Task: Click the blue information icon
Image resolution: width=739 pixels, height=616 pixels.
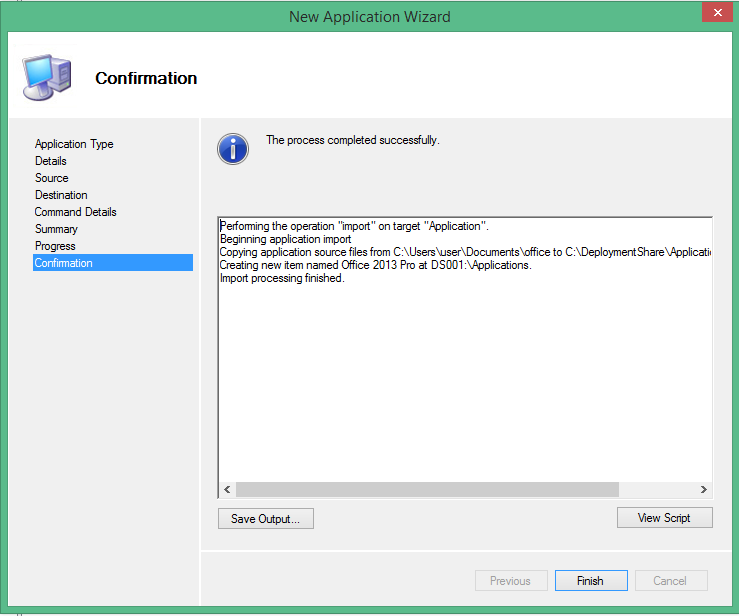Action: point(232,149)
